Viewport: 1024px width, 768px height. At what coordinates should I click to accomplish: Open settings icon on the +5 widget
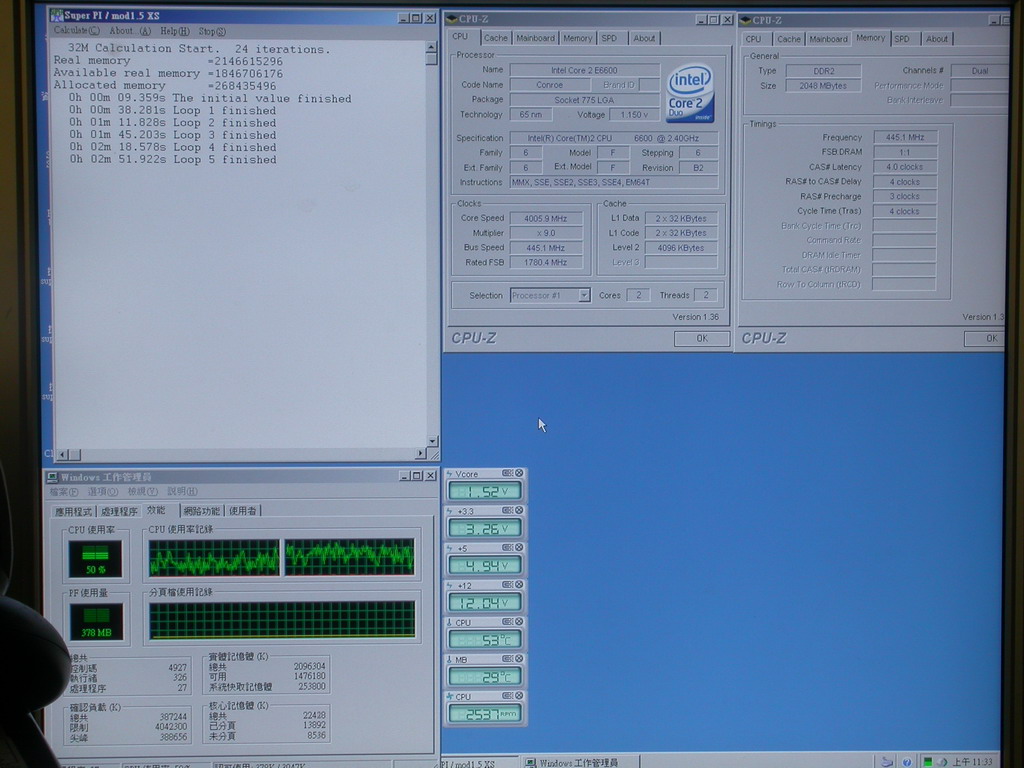pos(507,548)
